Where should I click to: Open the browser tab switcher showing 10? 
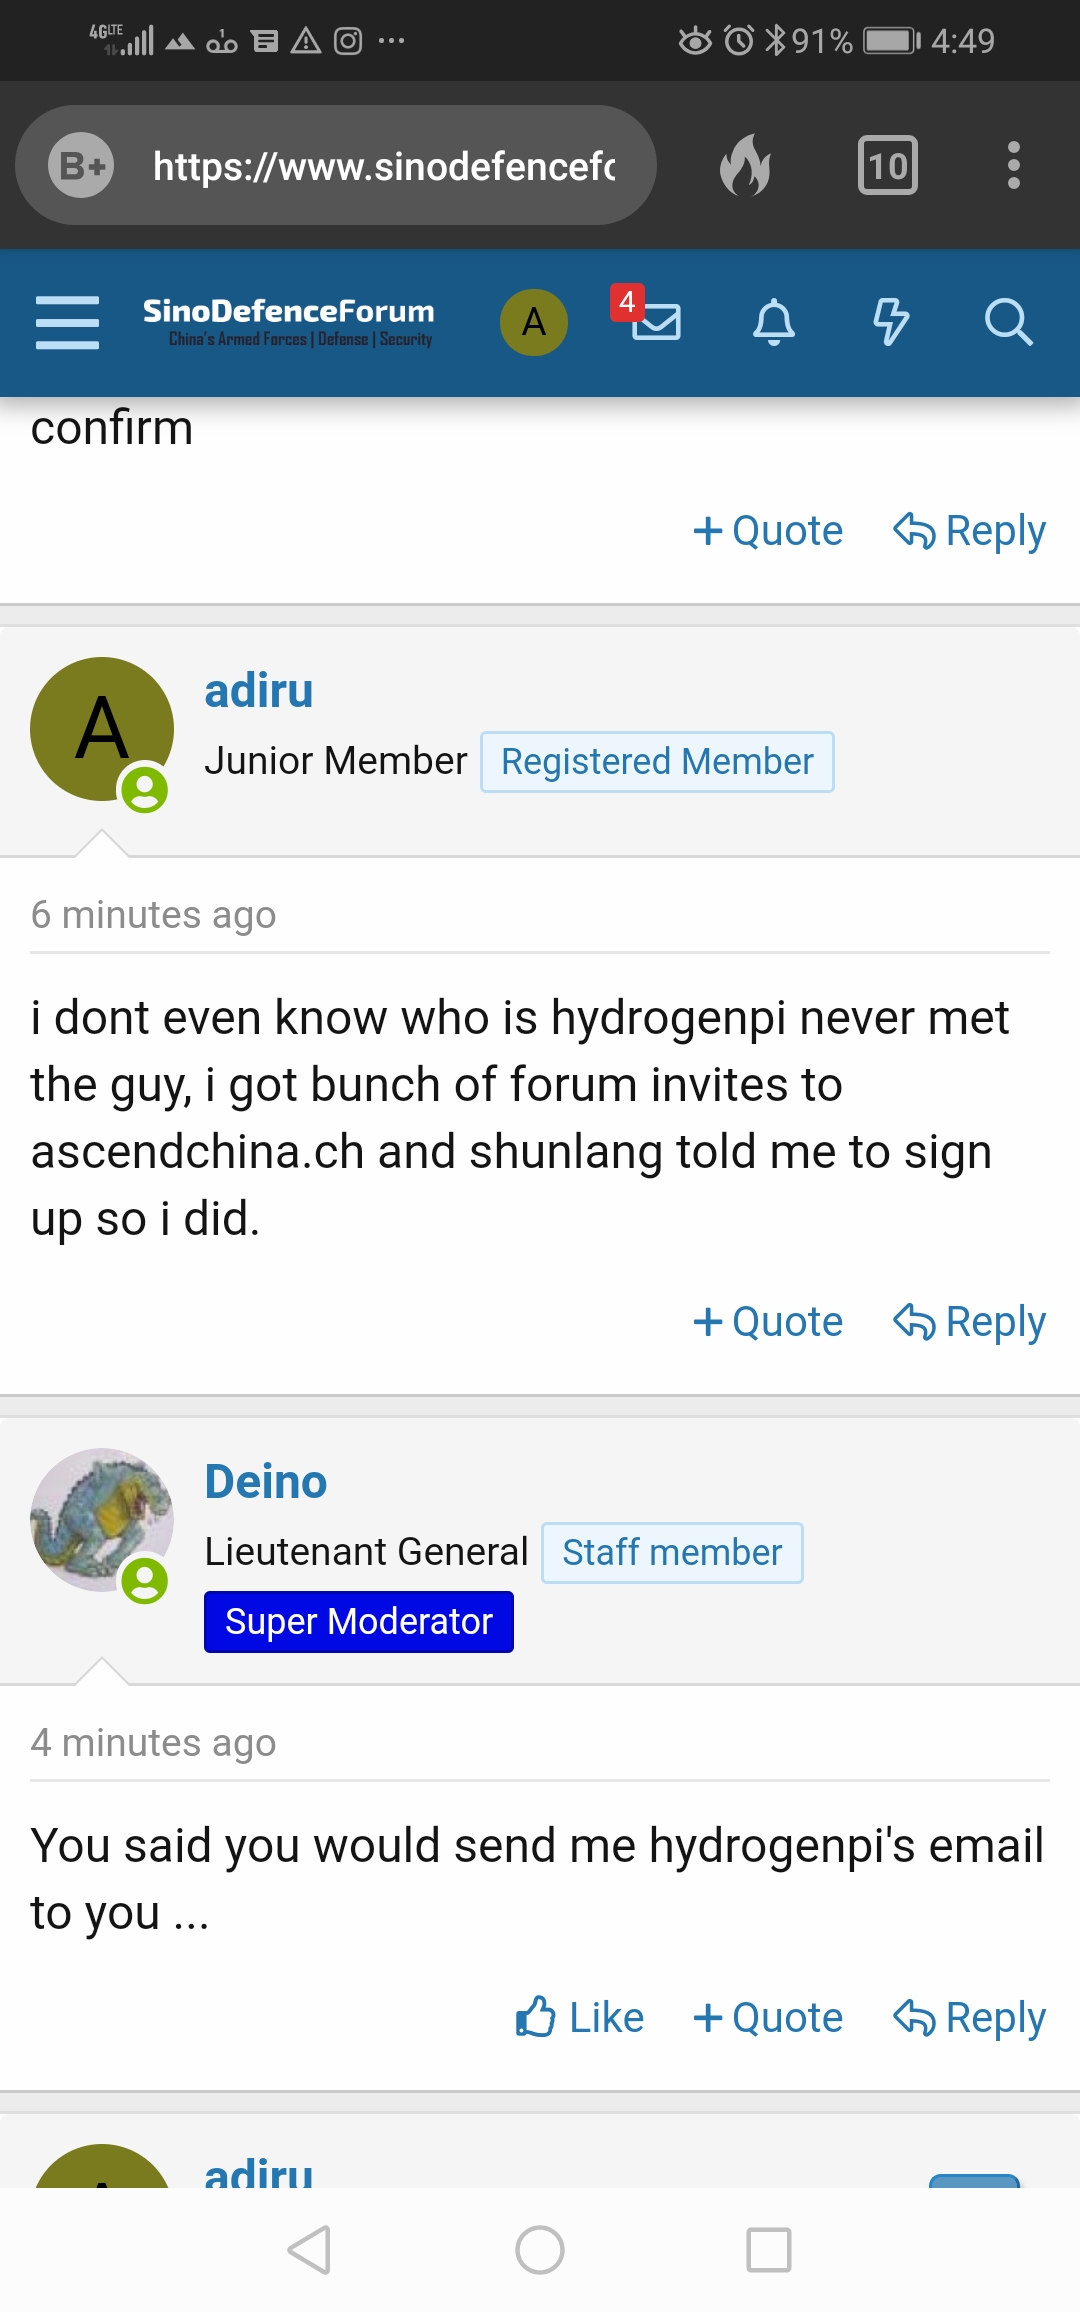888,165
